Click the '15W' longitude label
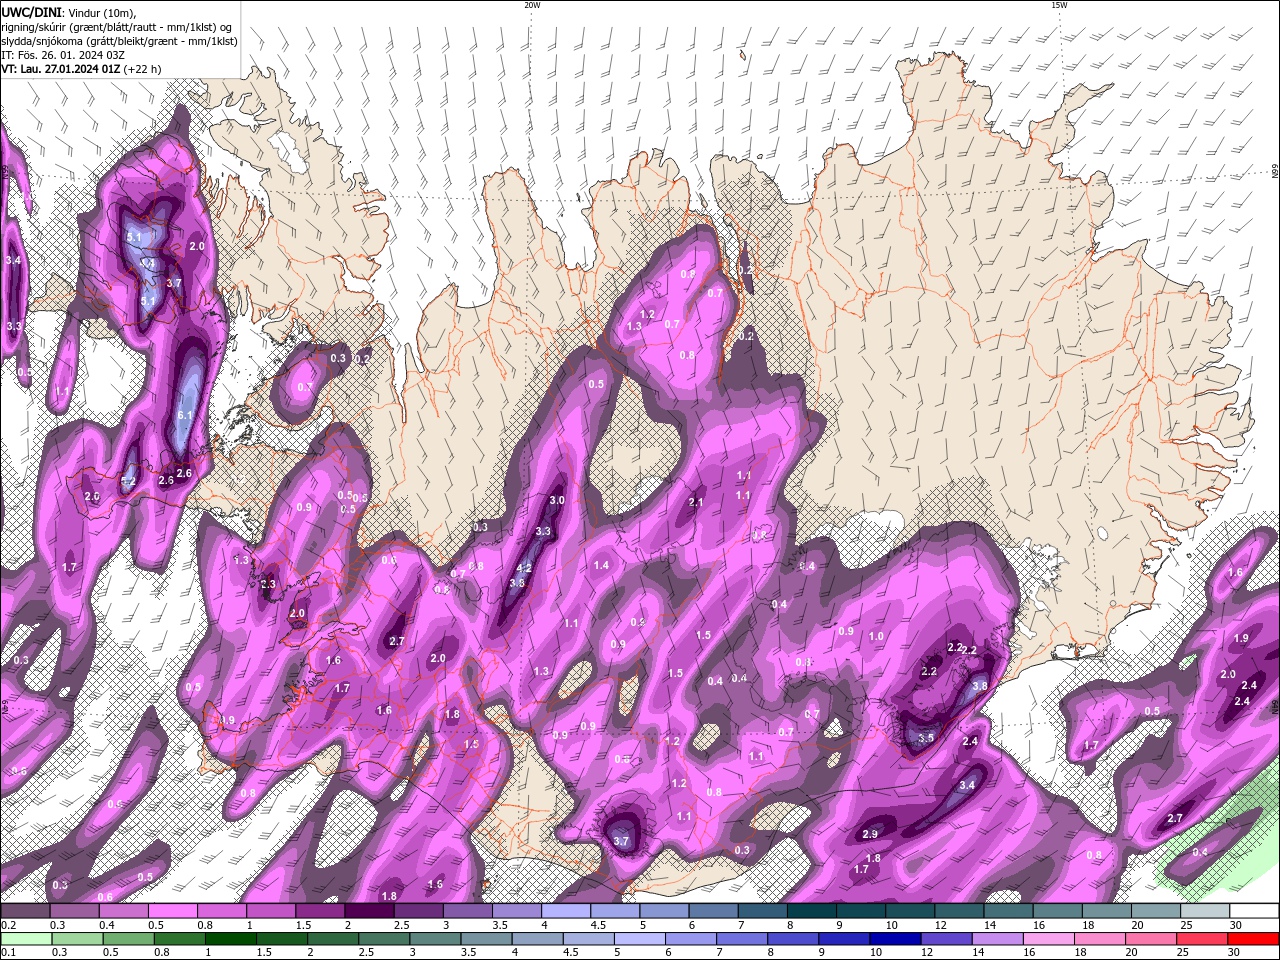 click(x=1058, y=5)
